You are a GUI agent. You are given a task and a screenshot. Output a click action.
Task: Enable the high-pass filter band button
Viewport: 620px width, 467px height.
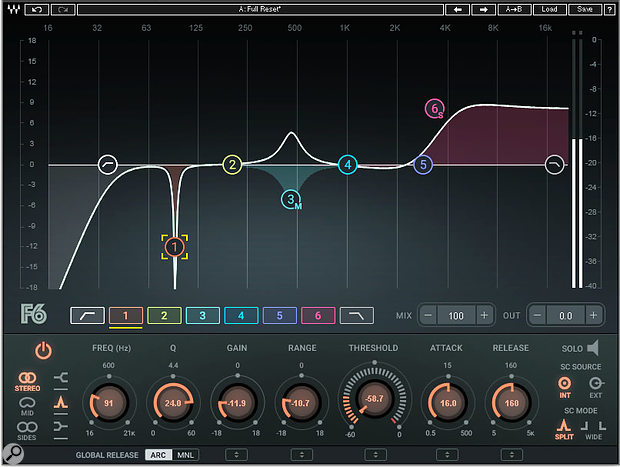[86, 316]
